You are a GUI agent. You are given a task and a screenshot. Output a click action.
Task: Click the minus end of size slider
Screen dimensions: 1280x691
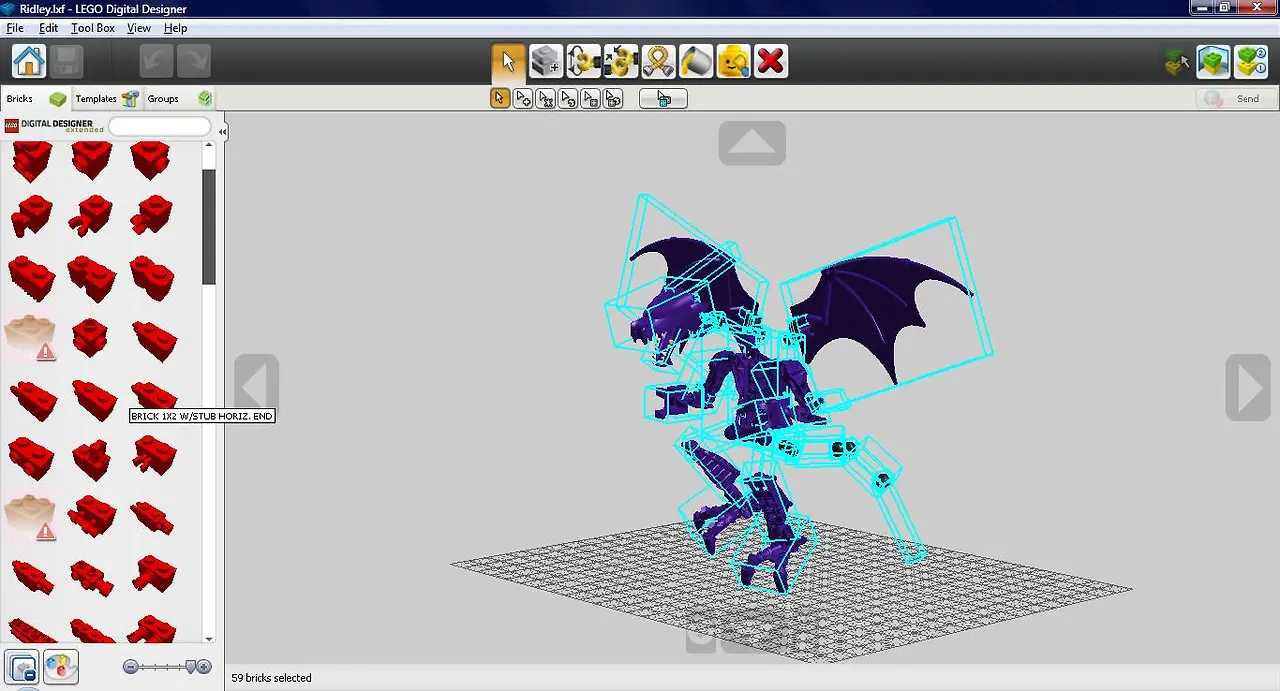click(130, 666)
